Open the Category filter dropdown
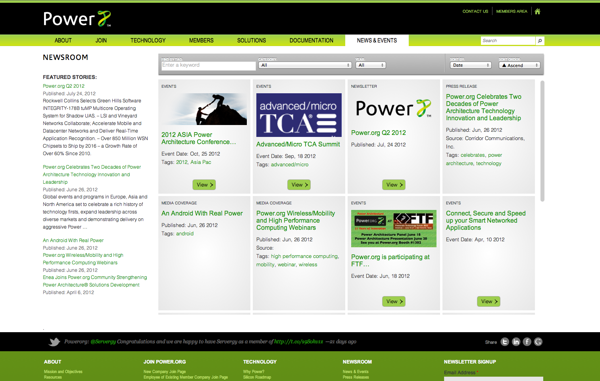The image size is (600, 381). 305,65
